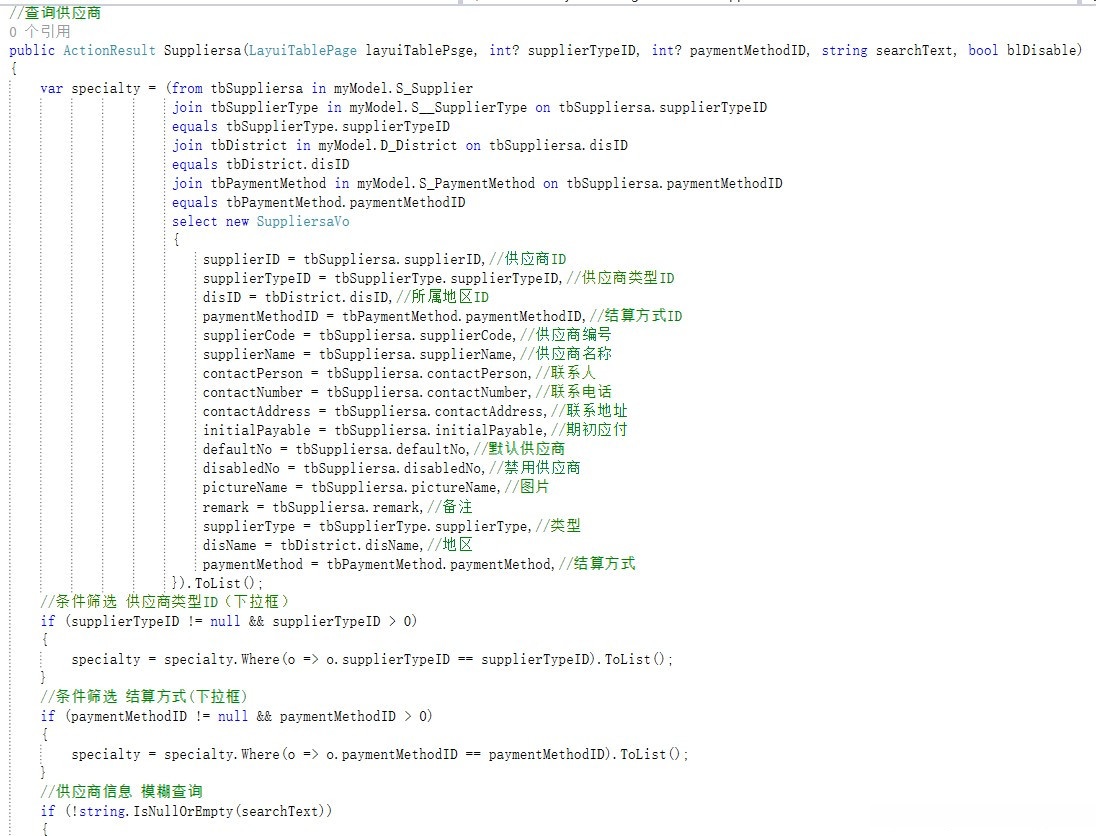Screen dimensions: 1096x836
Task: Click the line "equals tbSupplierType.supplierTypeID"
Action: point(311,127)
